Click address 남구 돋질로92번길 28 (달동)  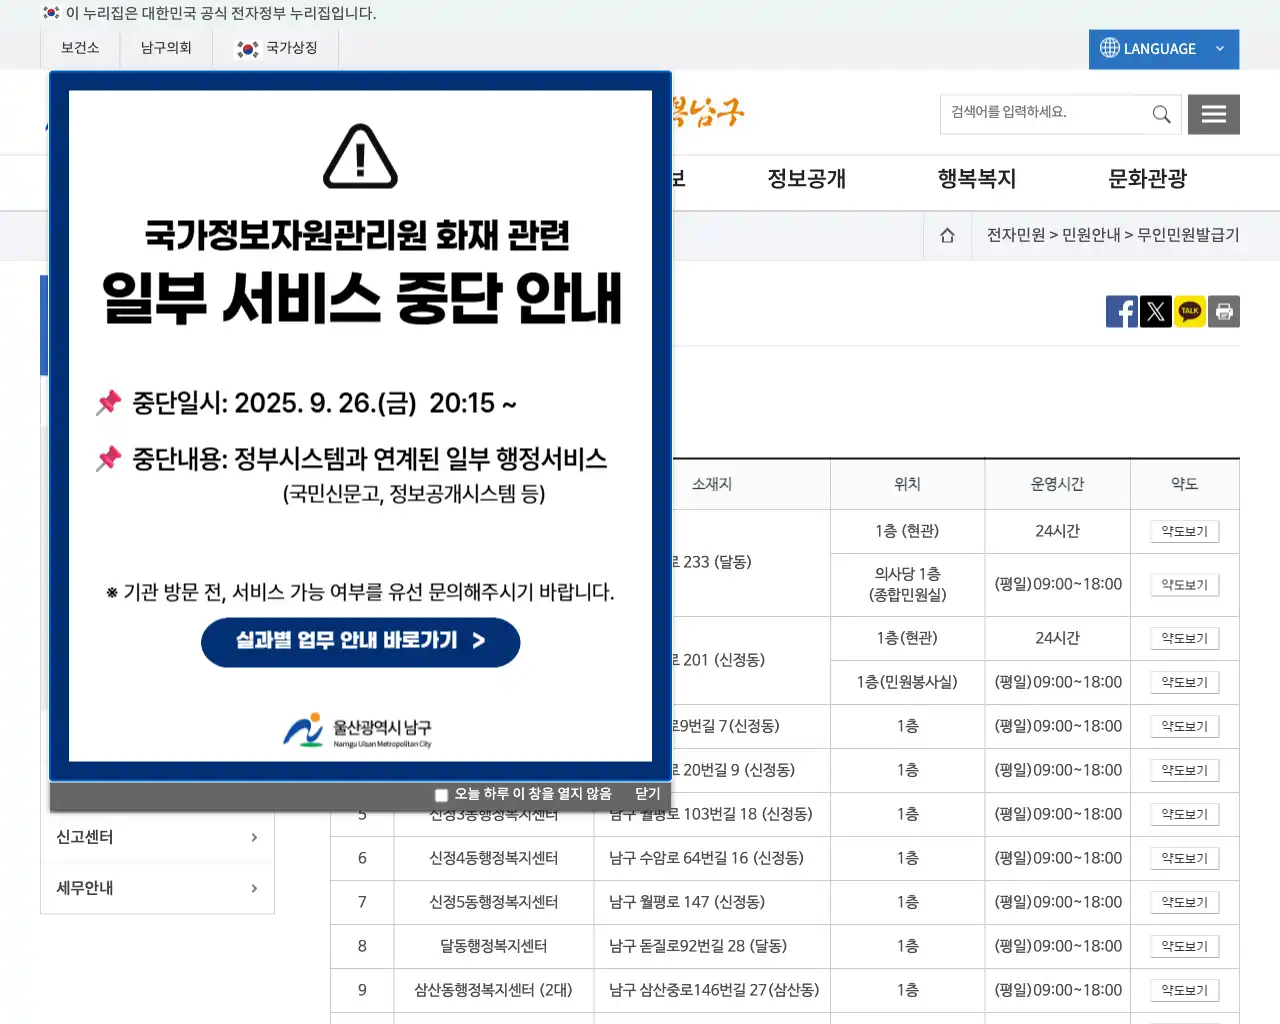pyautogui.click(x=698, y=946)
